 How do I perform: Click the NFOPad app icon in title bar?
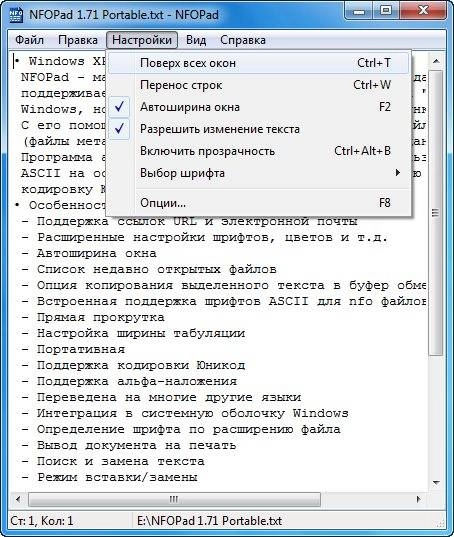[16, 15]
